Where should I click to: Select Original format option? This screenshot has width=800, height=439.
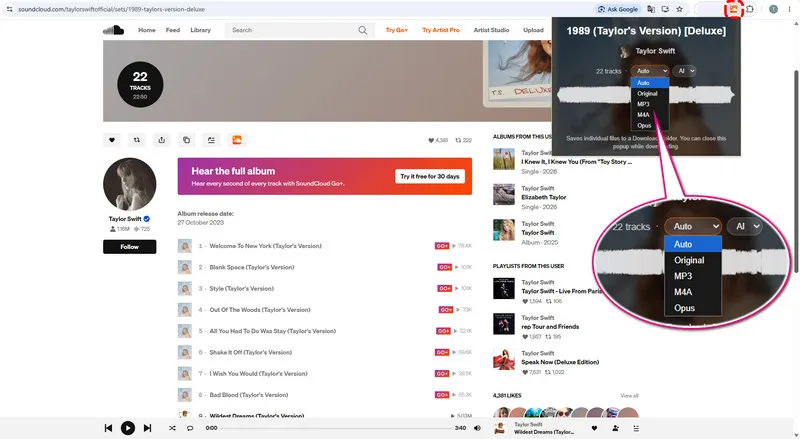(x=649, y=93)
